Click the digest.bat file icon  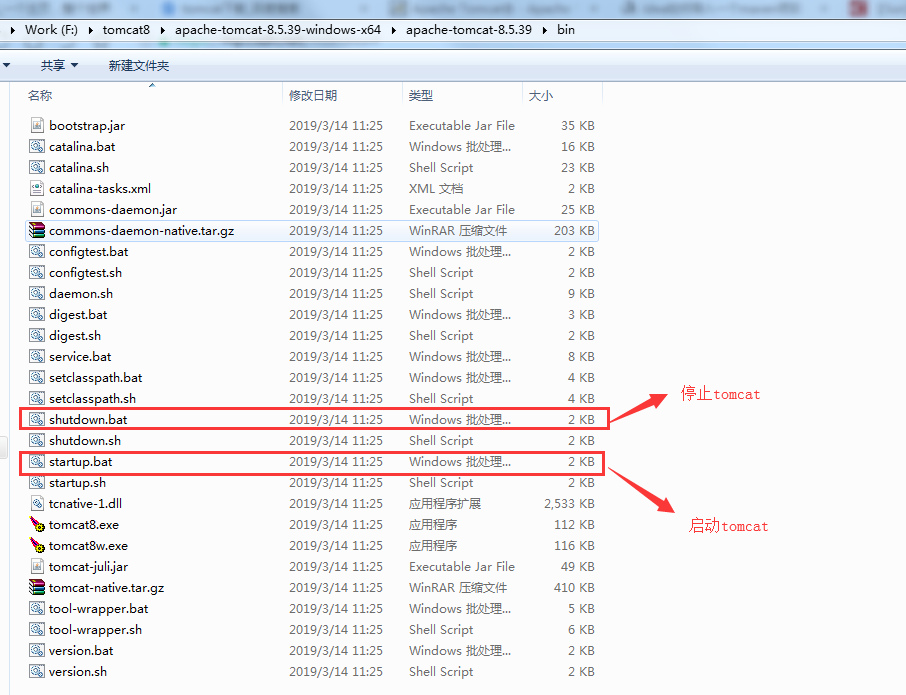[37, 314]
